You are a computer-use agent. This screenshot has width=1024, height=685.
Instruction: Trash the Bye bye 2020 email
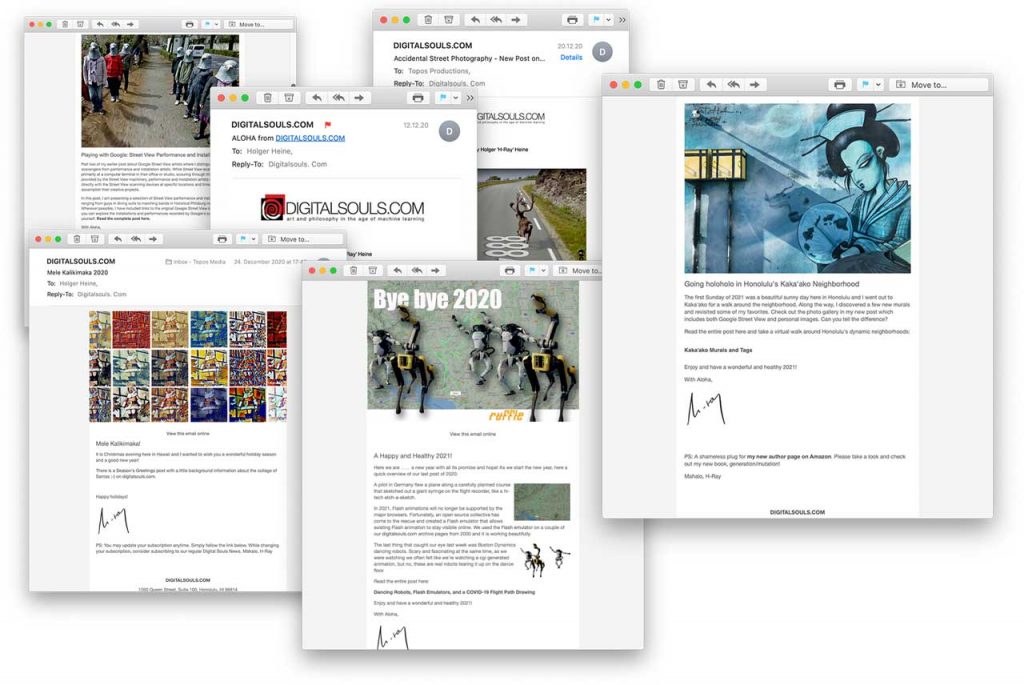click(x=353, y=270)
